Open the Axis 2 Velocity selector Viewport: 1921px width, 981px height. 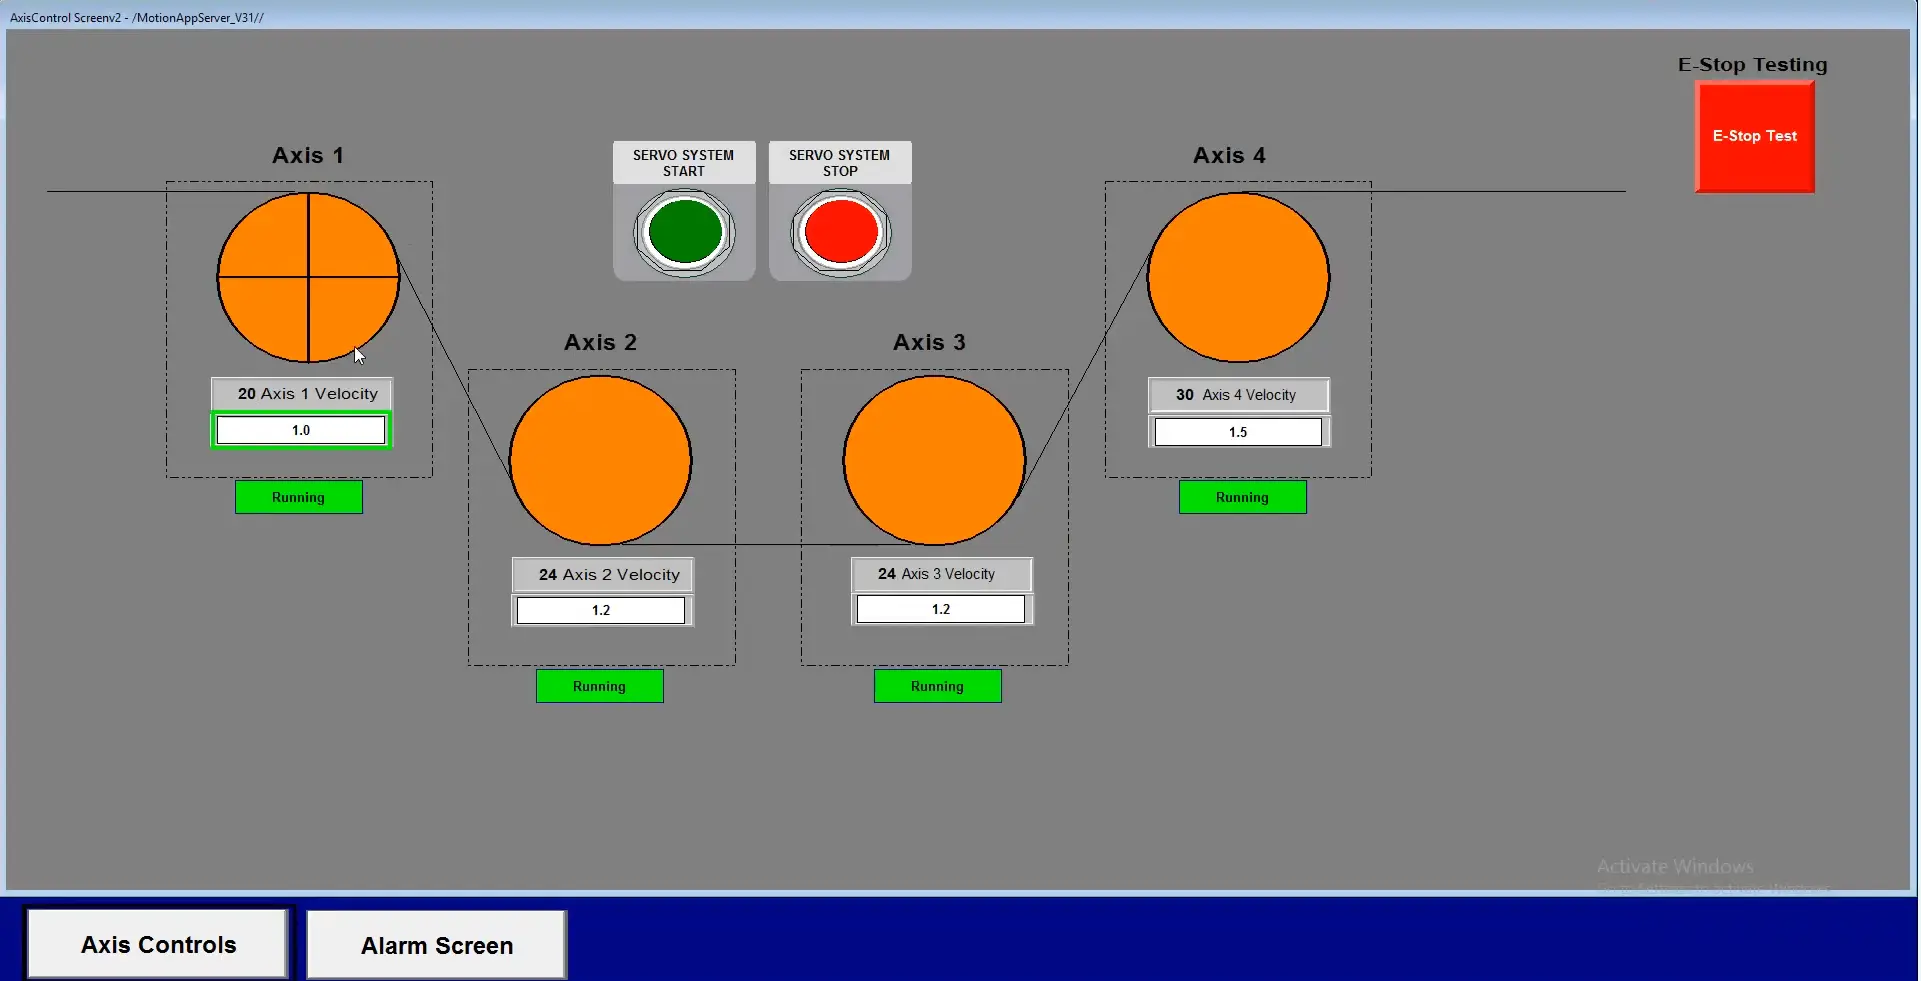pos(601,574)
